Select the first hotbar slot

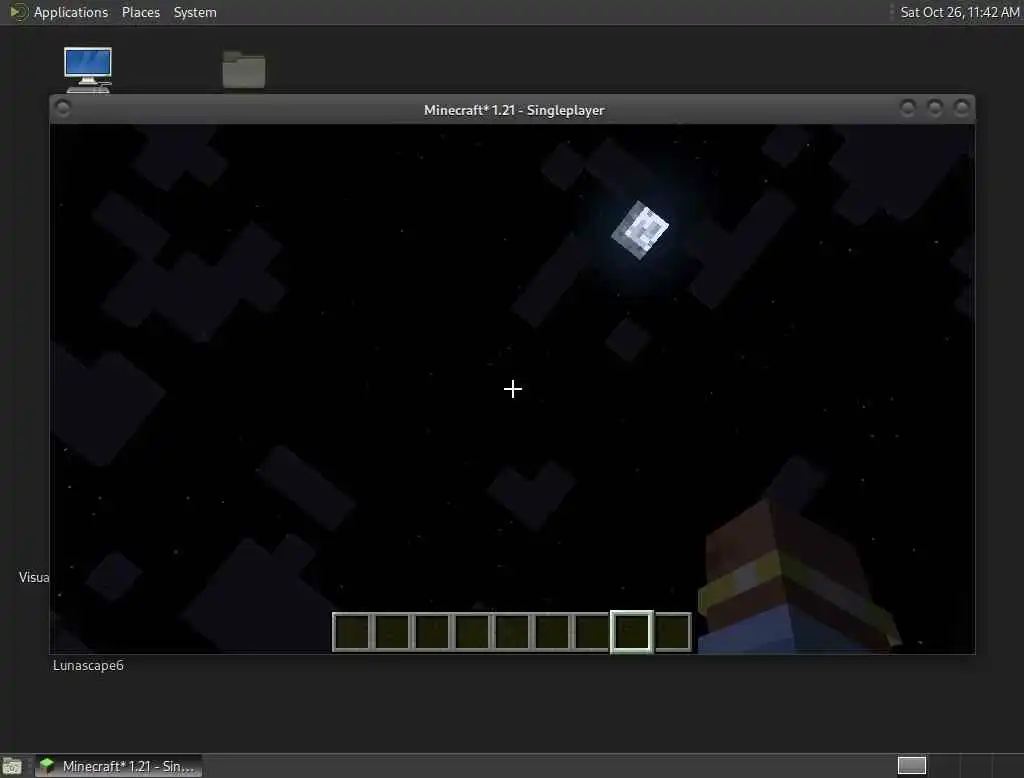pos(352,632)
